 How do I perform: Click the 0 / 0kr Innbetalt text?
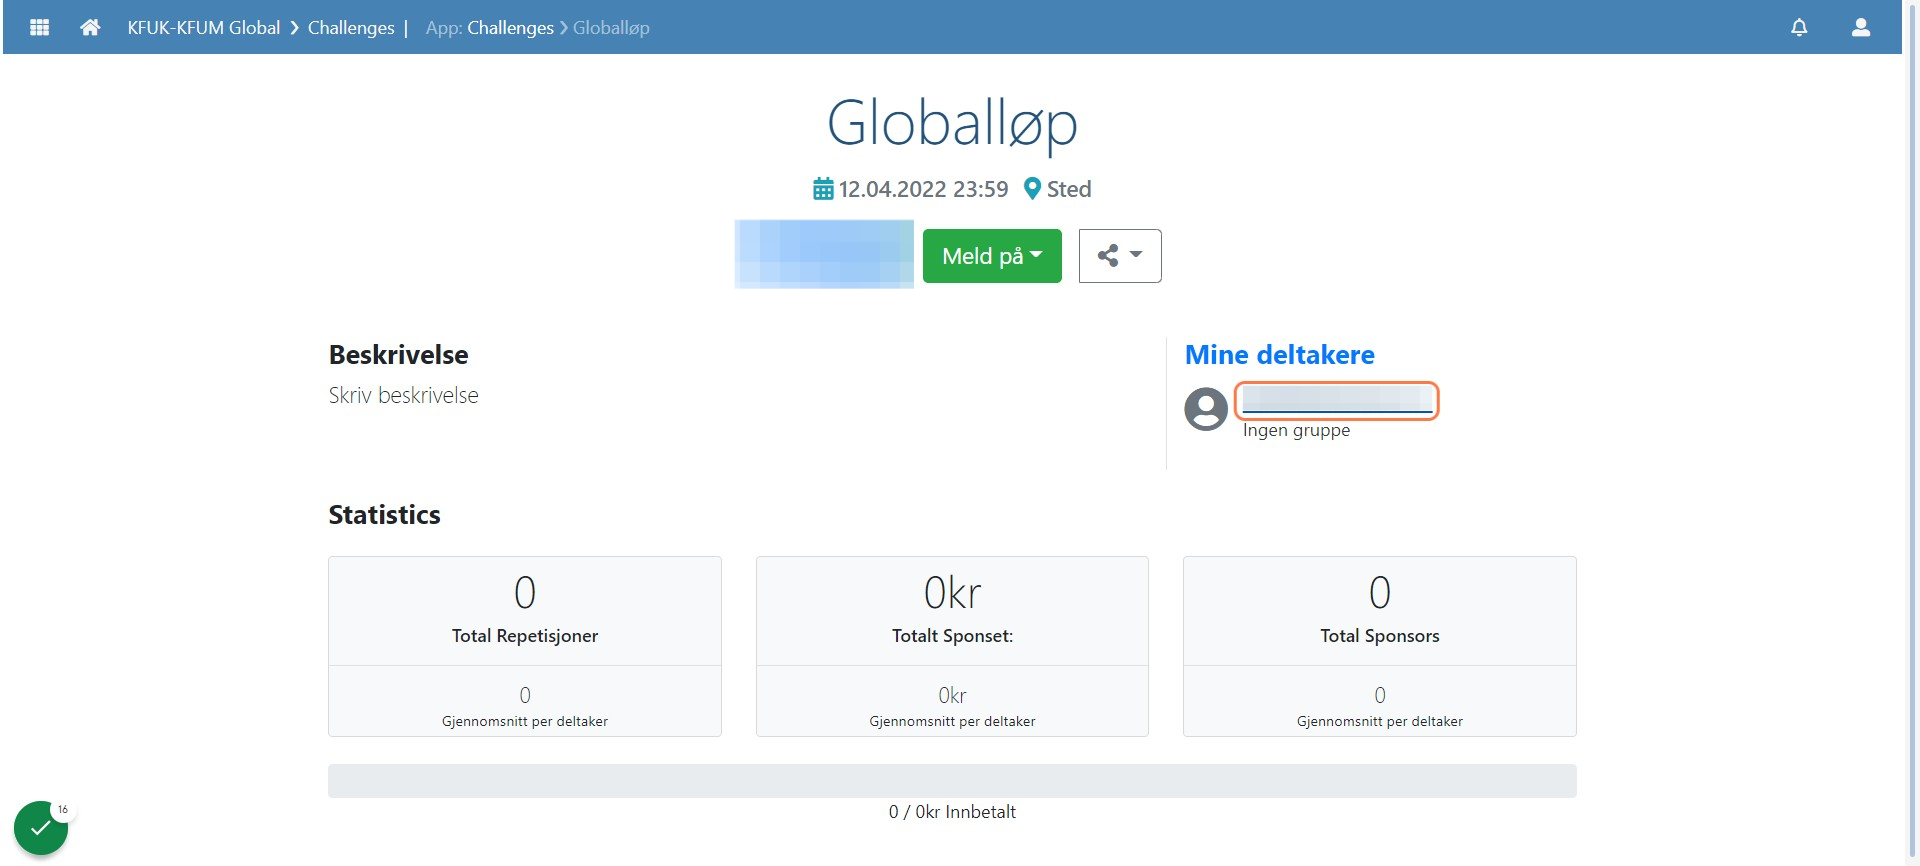click(952, 812)
